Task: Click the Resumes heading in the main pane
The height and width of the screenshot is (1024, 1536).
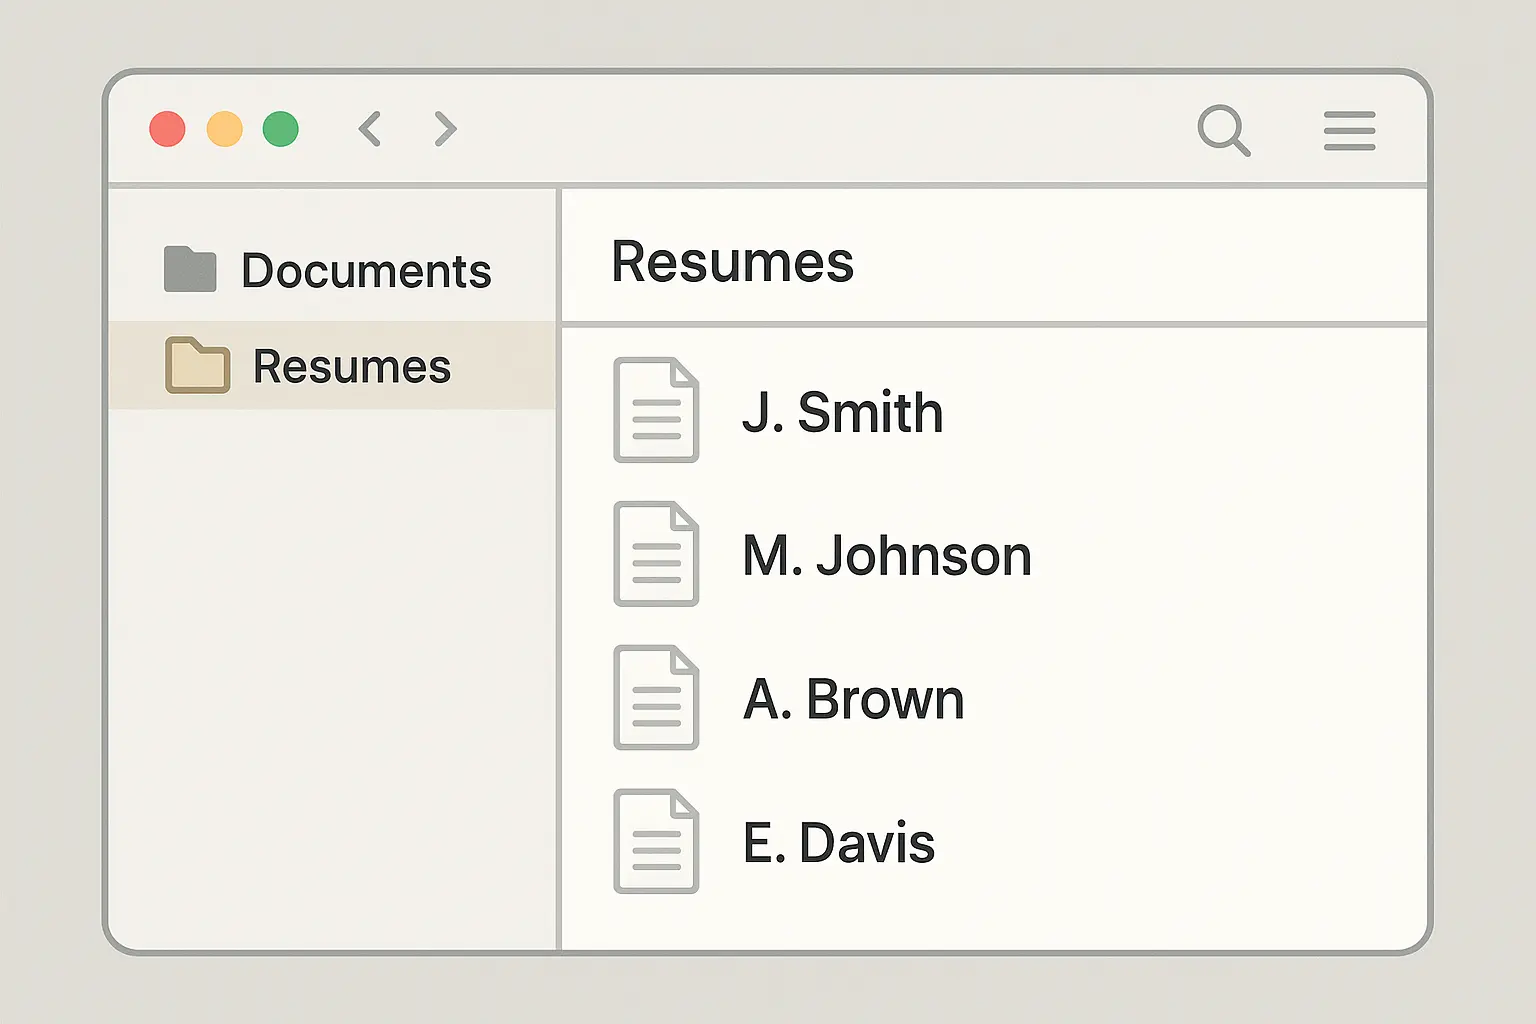Action: pos(732,262)
